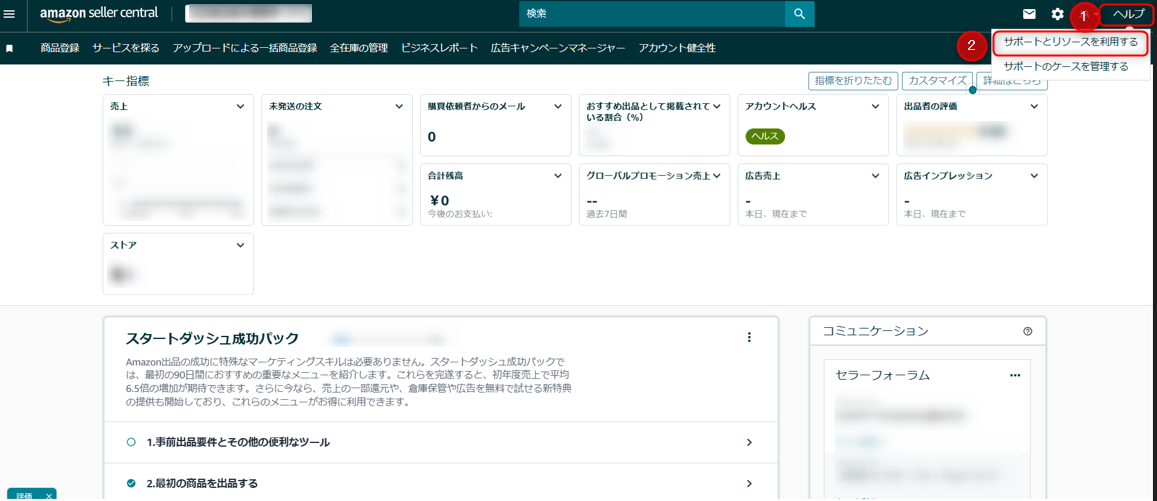Click inside the 検索 search field
The width and height of the screenshot is (1157, 501).
(x=652, y=14)
